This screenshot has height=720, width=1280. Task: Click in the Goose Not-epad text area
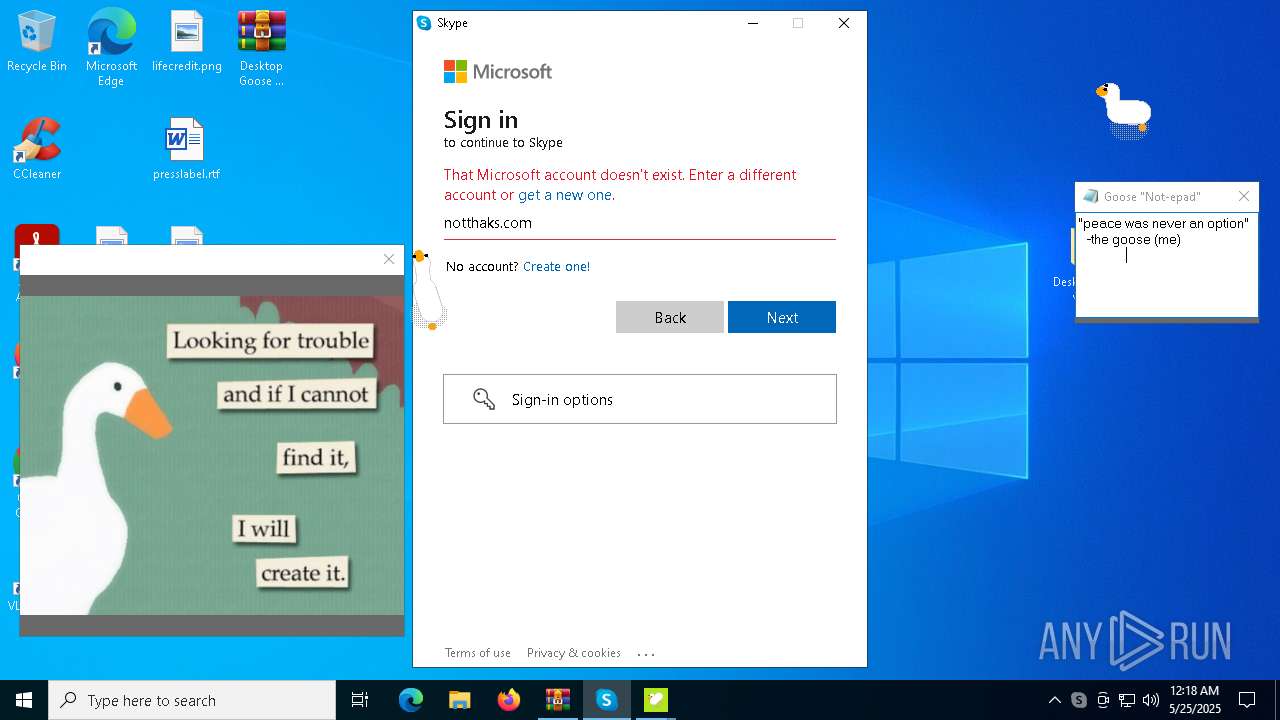coord(1167,265)
